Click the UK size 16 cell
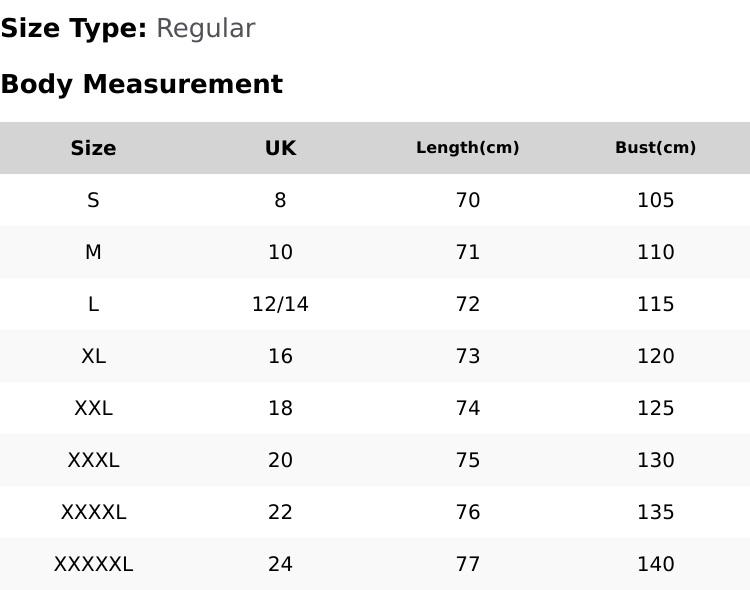750x590 pixels. tap(280, 356)
